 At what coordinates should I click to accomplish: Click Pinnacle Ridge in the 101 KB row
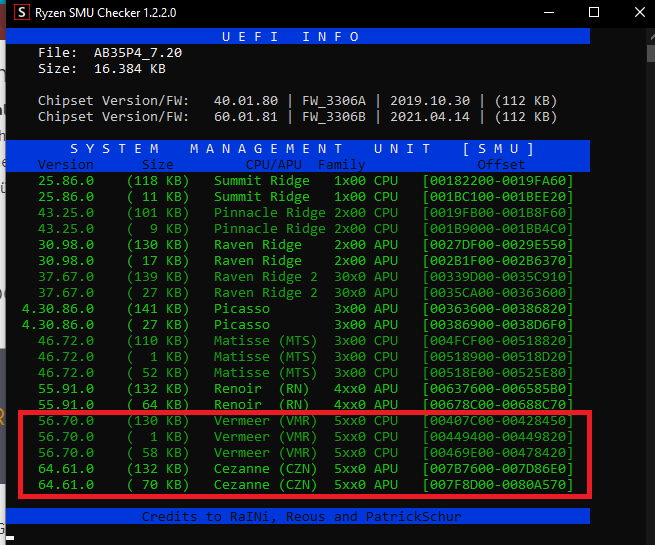(270, 213)
